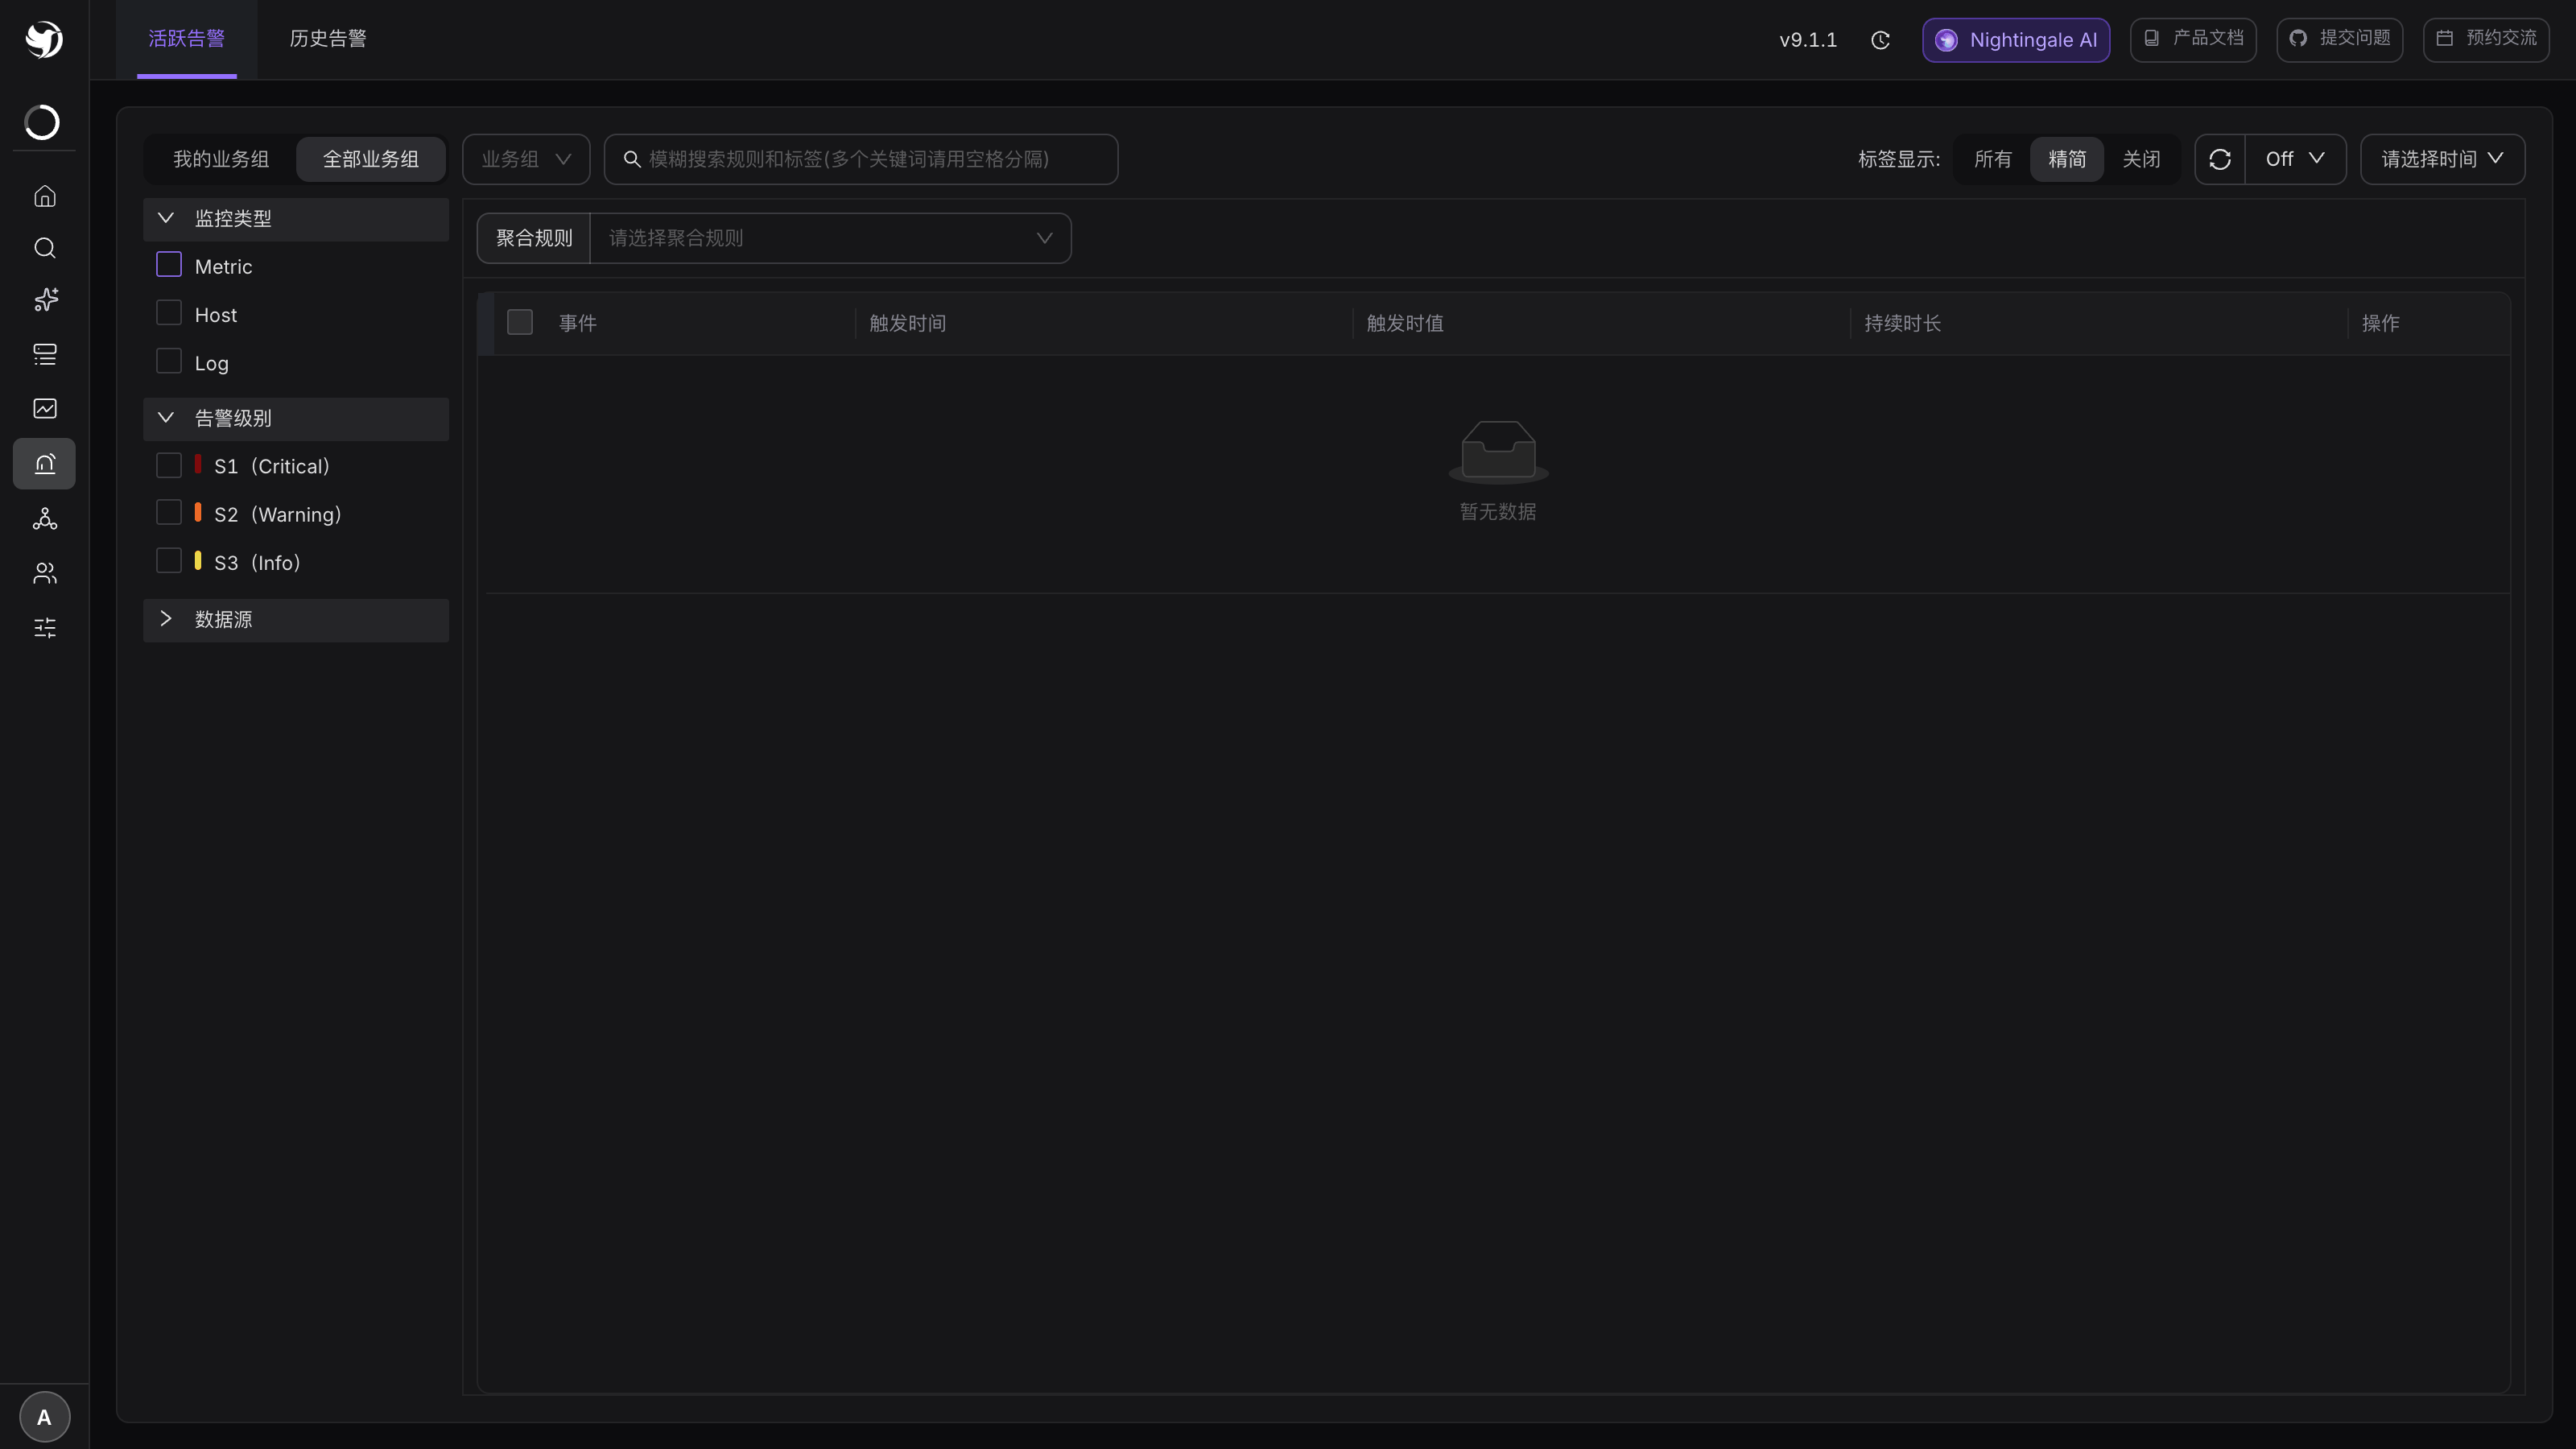Click the Nightingale bird logo
2576x1449 pixels.
click(44, 39)
